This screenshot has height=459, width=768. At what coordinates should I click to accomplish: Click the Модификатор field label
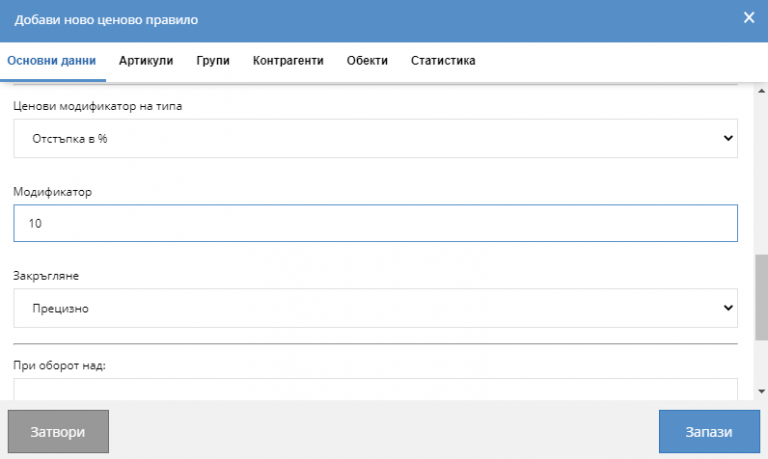pos(52,191)
